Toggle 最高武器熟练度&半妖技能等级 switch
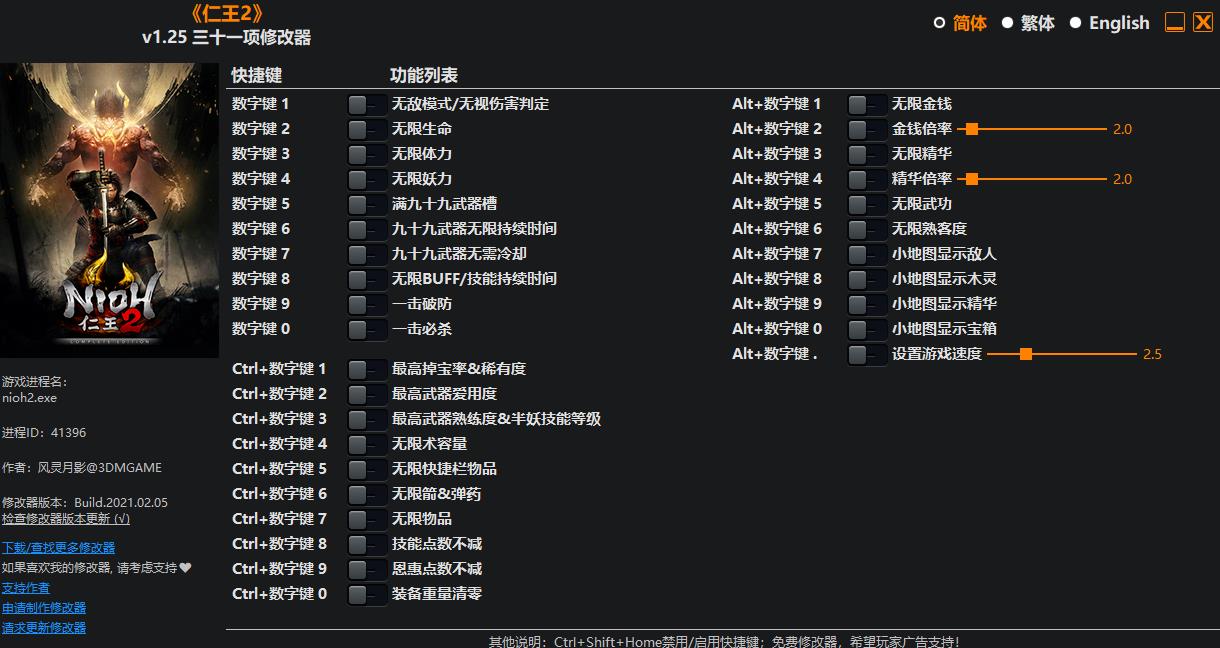The width and height of the screenshot is (1220, 648). click(x=367, y=419)
